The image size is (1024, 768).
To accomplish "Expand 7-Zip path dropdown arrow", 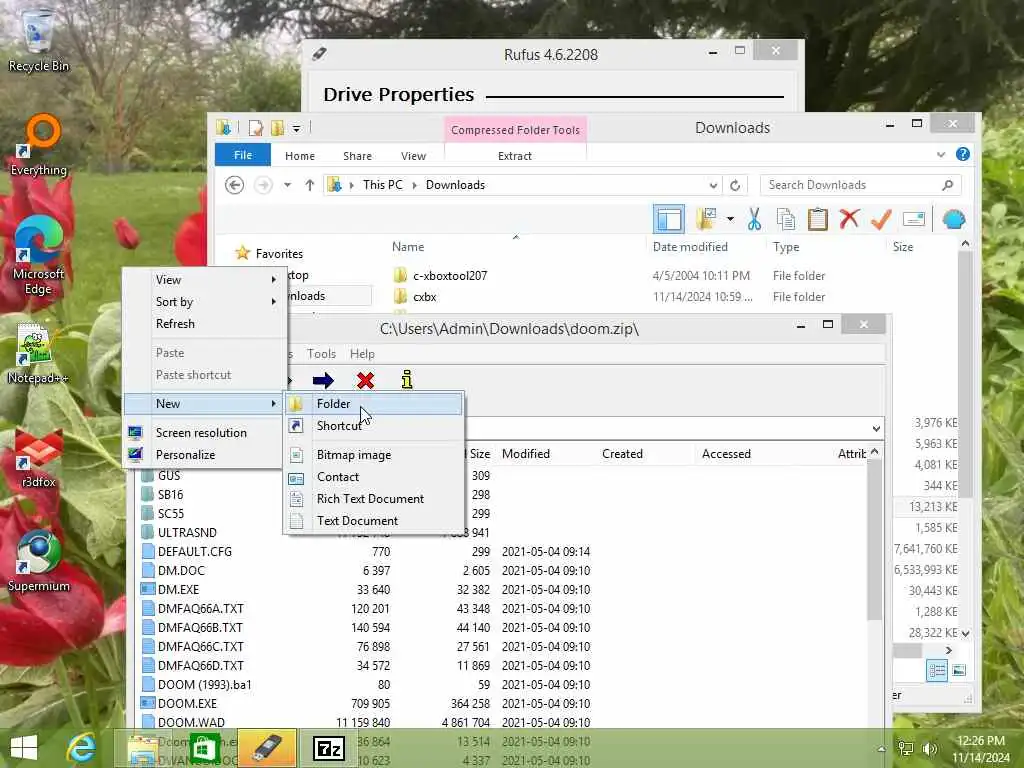I will (876, 429).
